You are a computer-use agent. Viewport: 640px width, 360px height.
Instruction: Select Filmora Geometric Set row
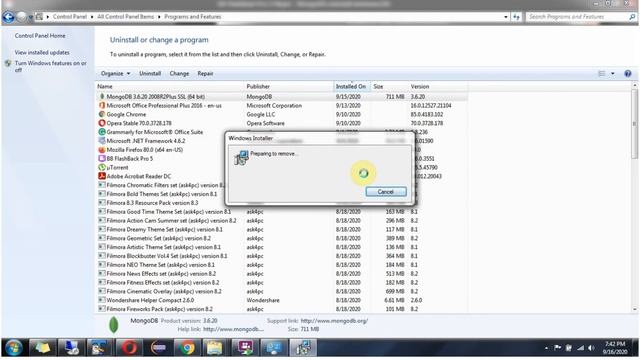point(282,238)
